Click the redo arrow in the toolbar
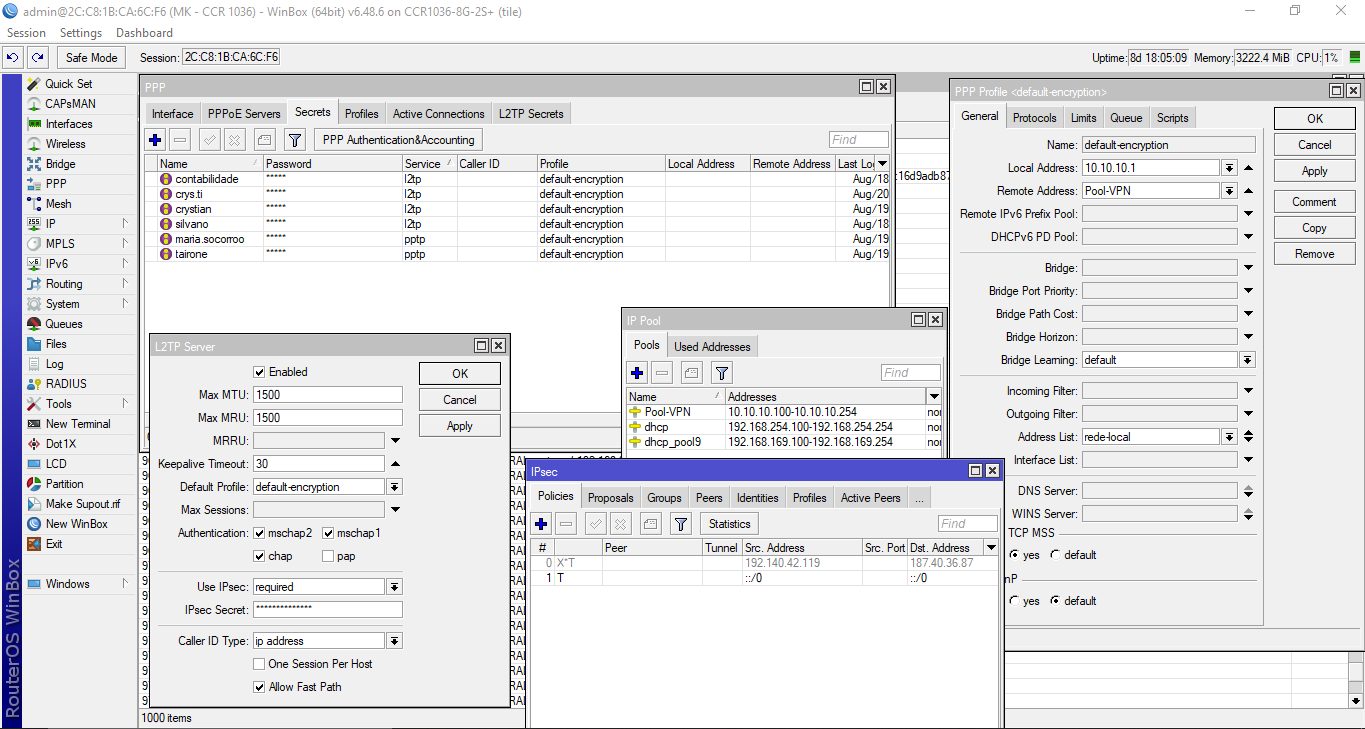The height and width of the screenshot is (729, 1365). tap(38, 58)
